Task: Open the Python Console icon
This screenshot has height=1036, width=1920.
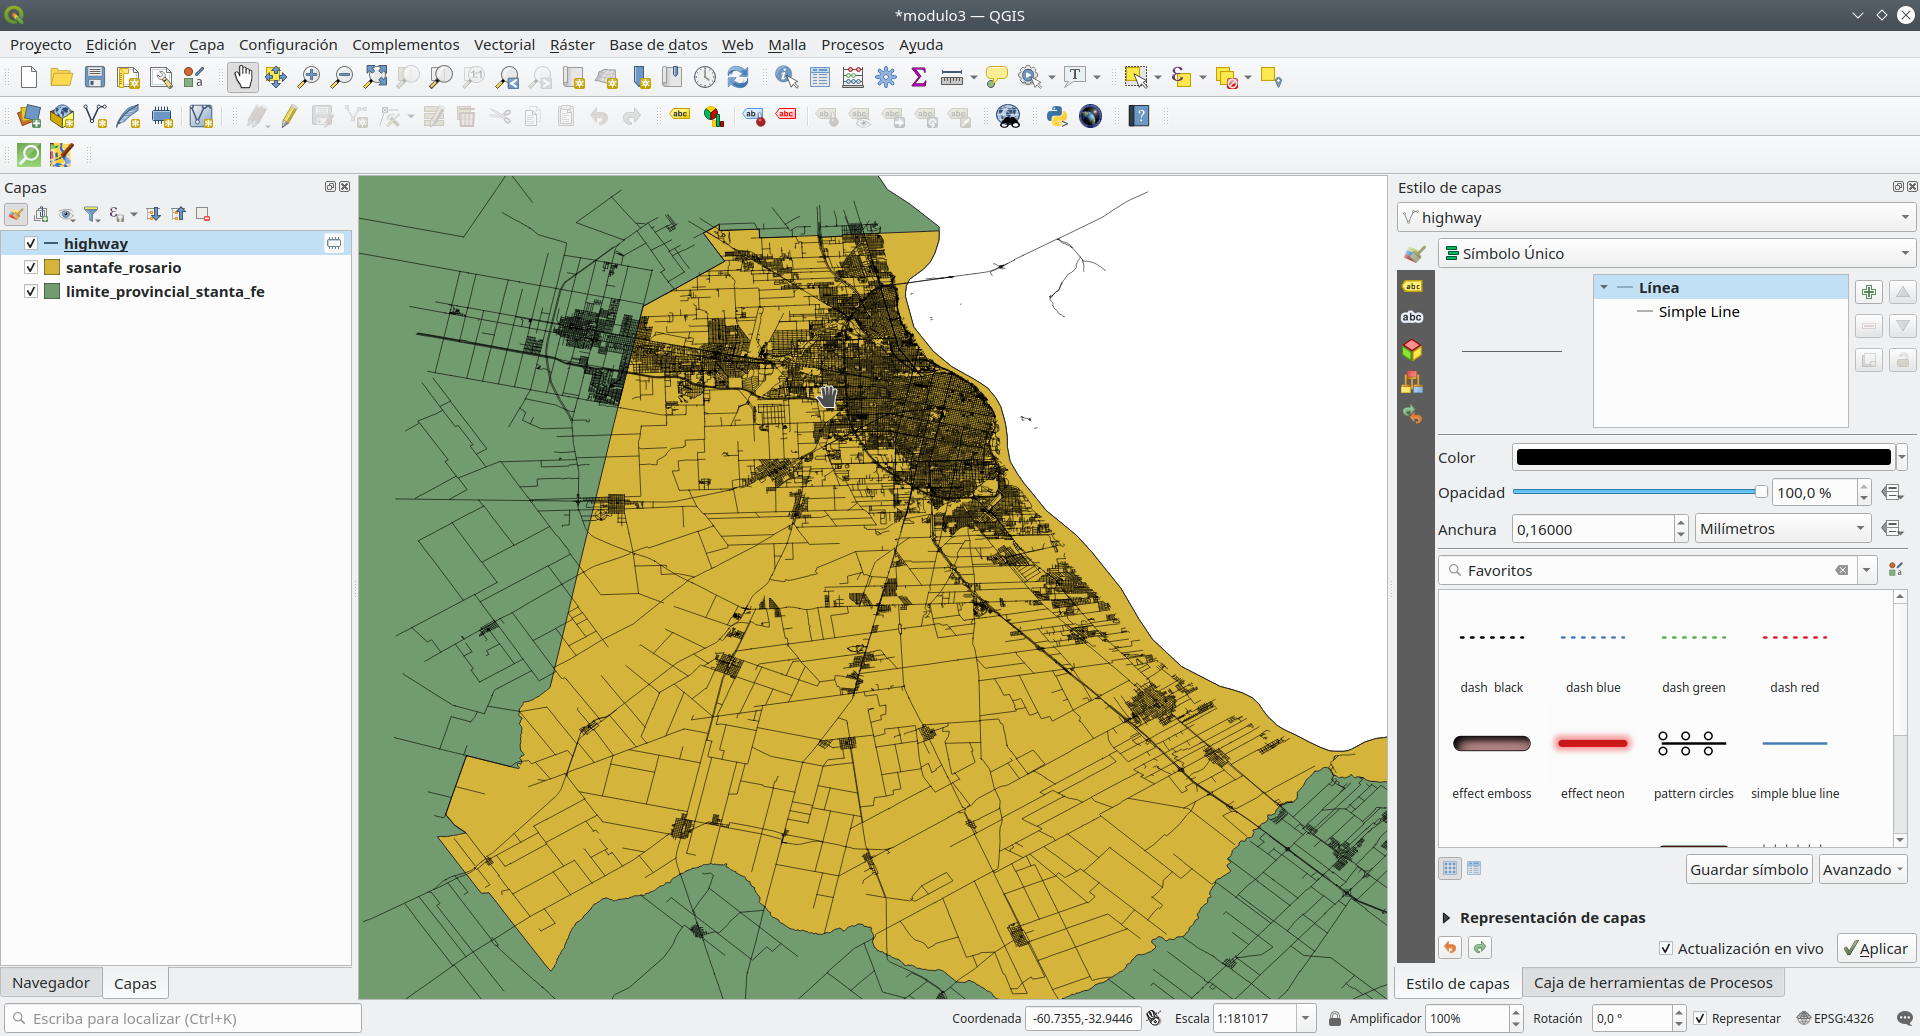Action: click(1057, 116)
